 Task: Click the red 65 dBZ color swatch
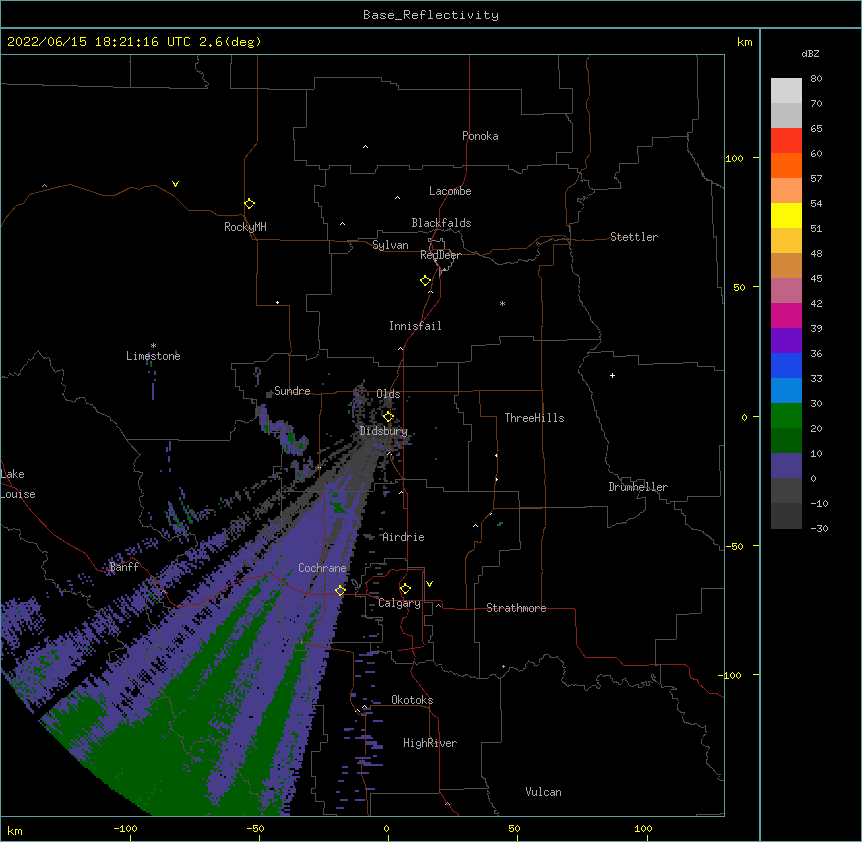(786, 141)
